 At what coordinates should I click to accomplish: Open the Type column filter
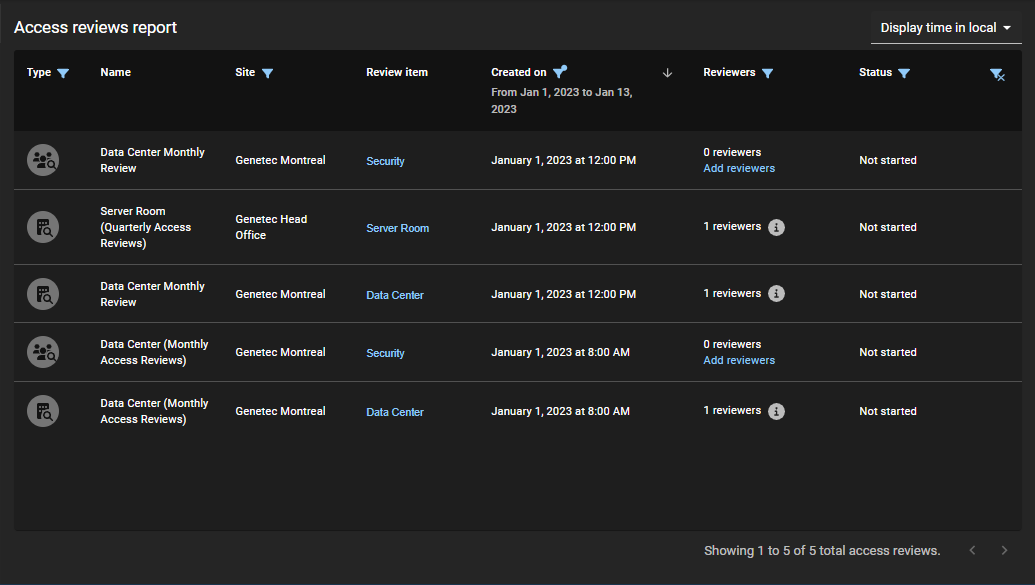[63, 73]
